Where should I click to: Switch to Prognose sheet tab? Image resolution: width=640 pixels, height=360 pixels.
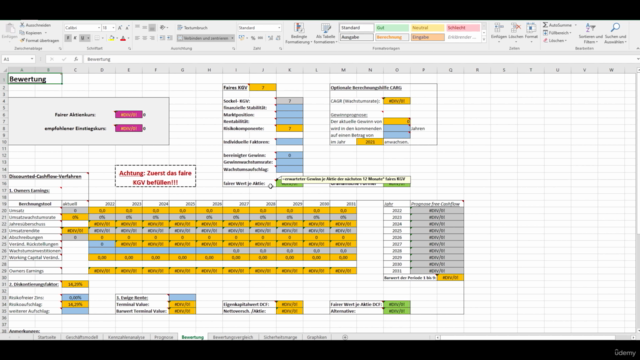click(164, 337)
